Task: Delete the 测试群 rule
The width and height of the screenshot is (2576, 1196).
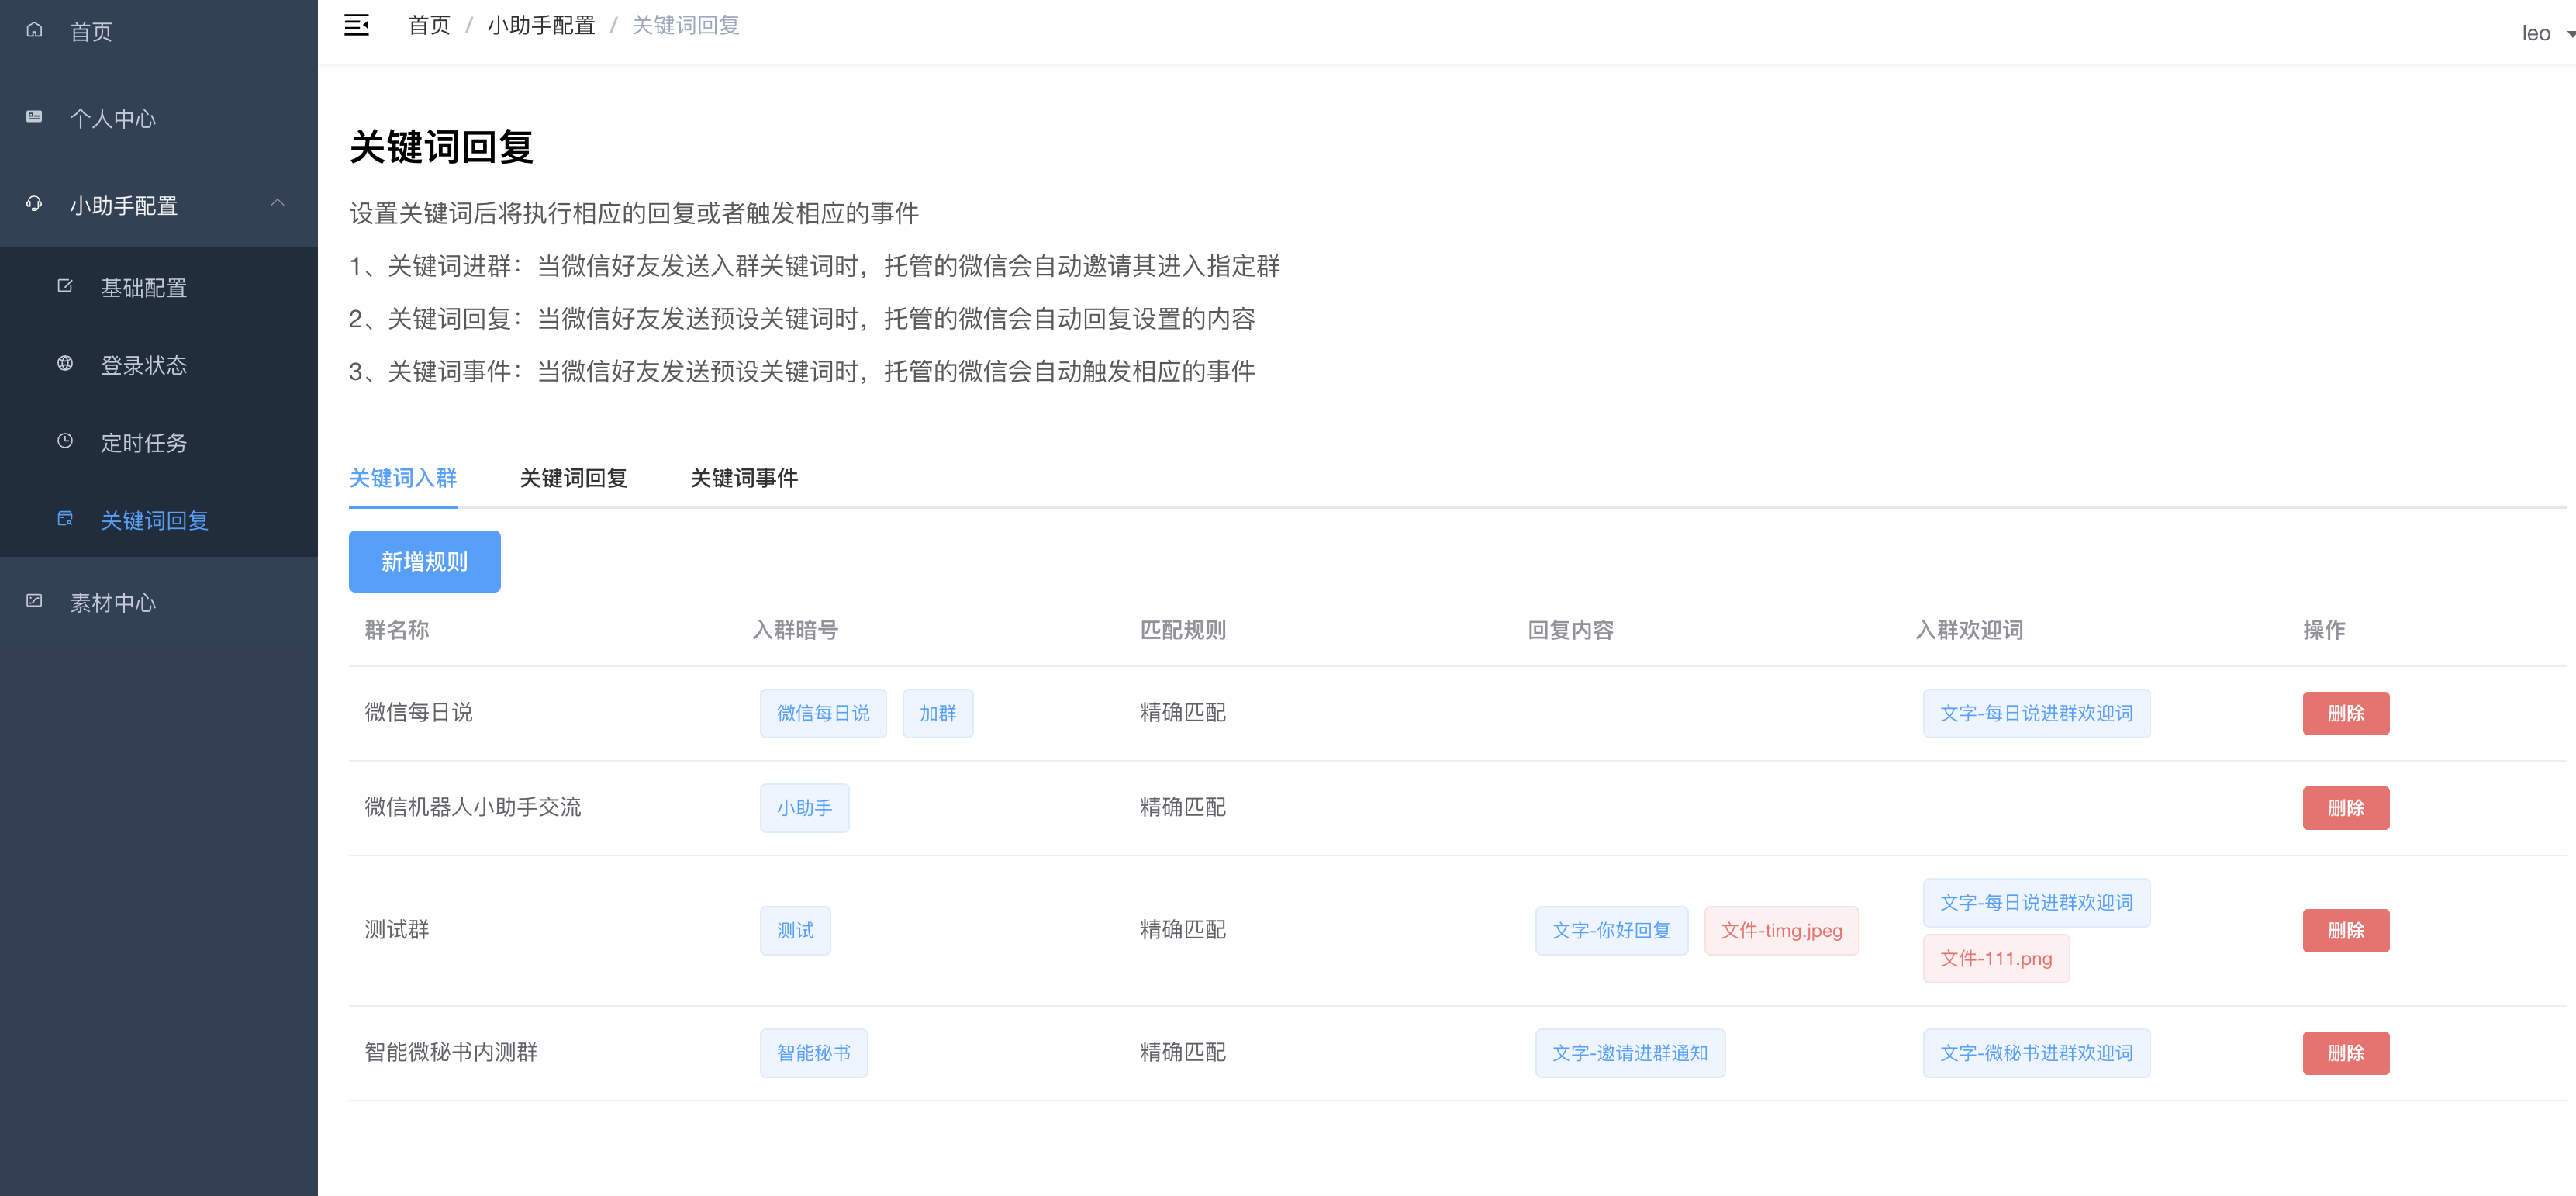Action: [2345, 930]
